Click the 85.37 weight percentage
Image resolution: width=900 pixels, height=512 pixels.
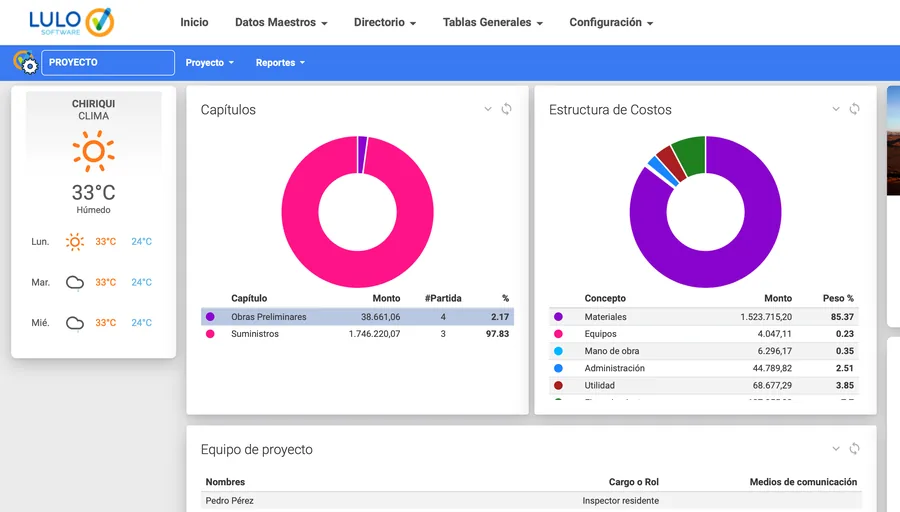tap(842, 317)
